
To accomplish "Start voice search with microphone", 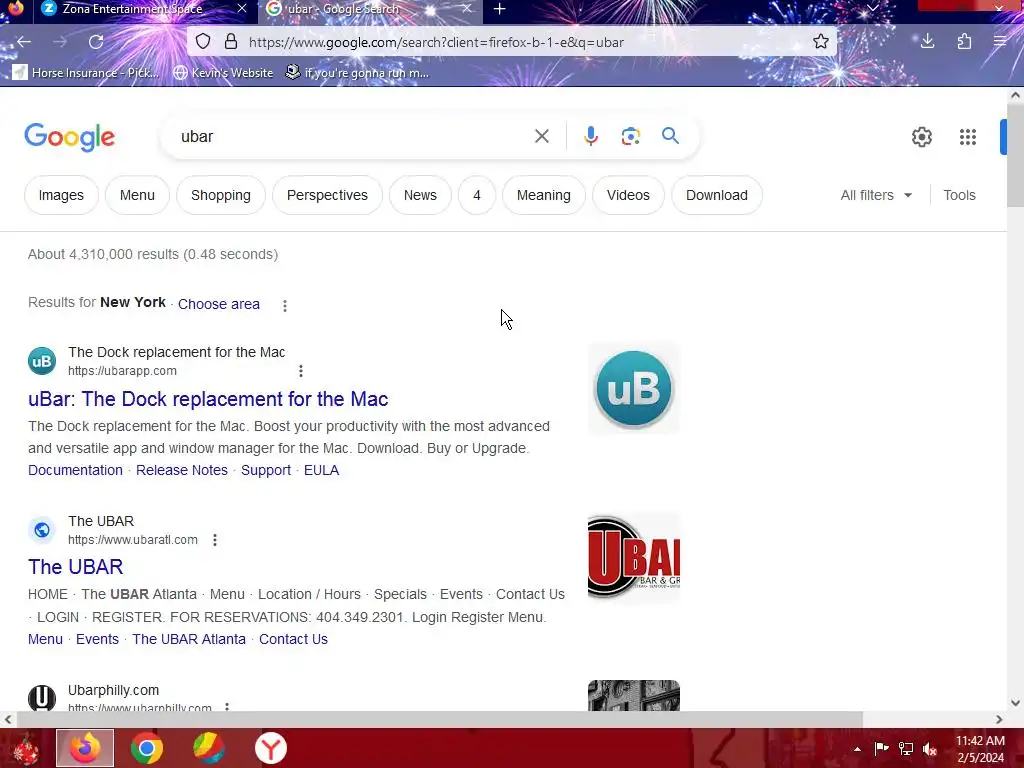I will pyautogui.click(x=590, y=136).
